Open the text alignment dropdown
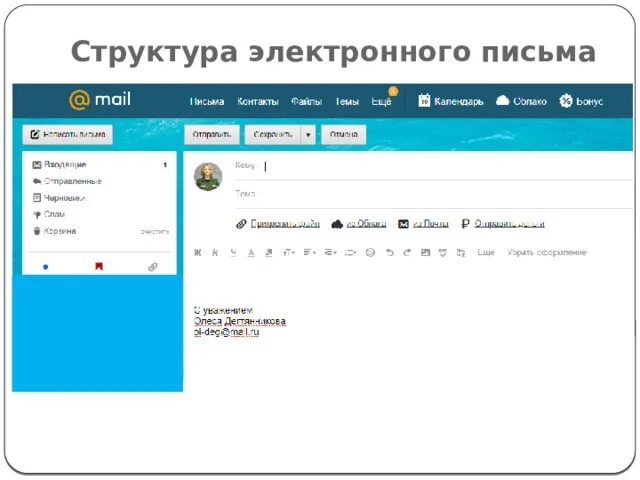Image resolution: width=640 pixels, height=480 pixels. pyautogui.click(x=309, y=253)
